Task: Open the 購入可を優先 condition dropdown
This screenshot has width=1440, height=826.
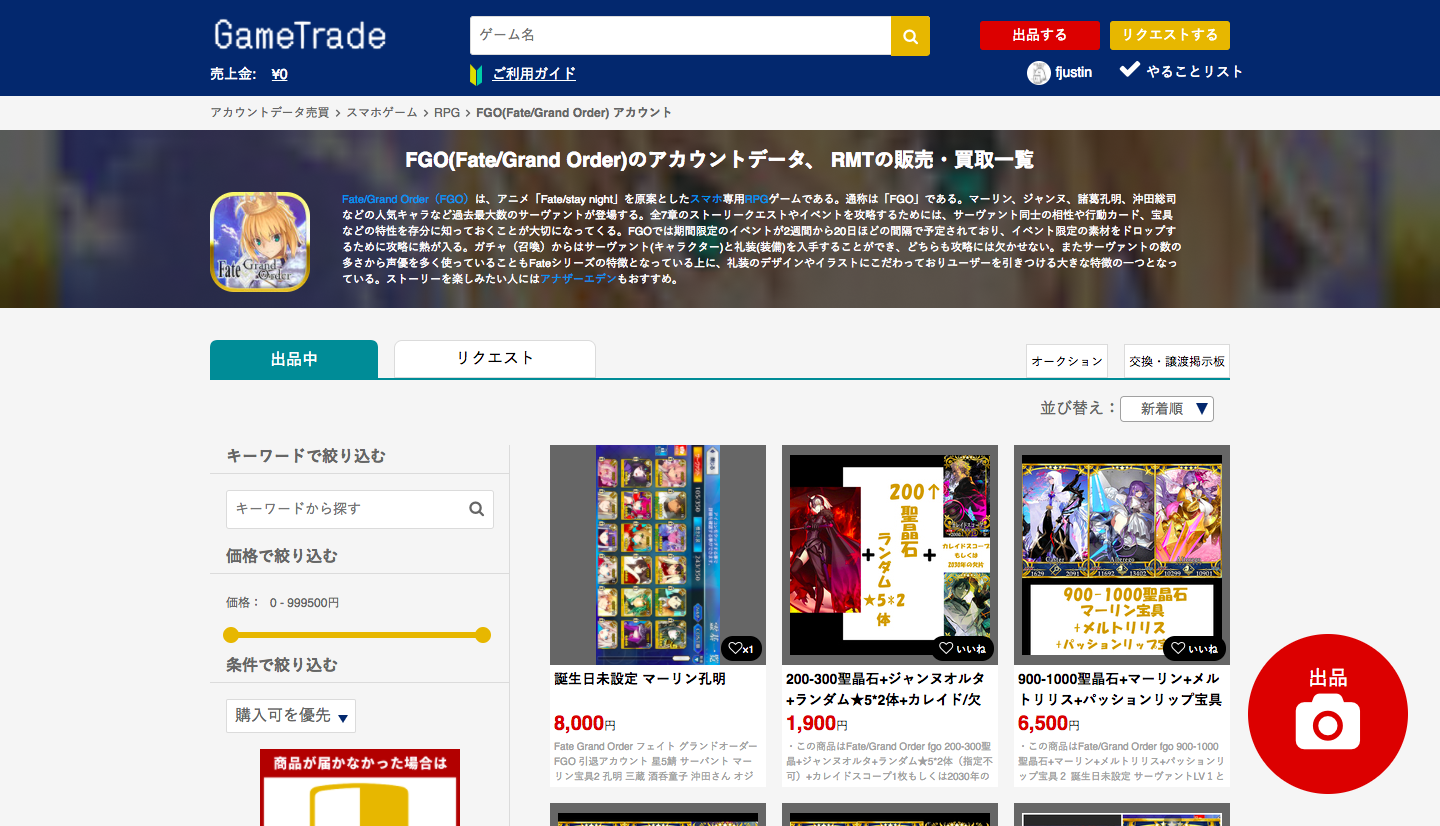Action: click(x=291, y=716)
